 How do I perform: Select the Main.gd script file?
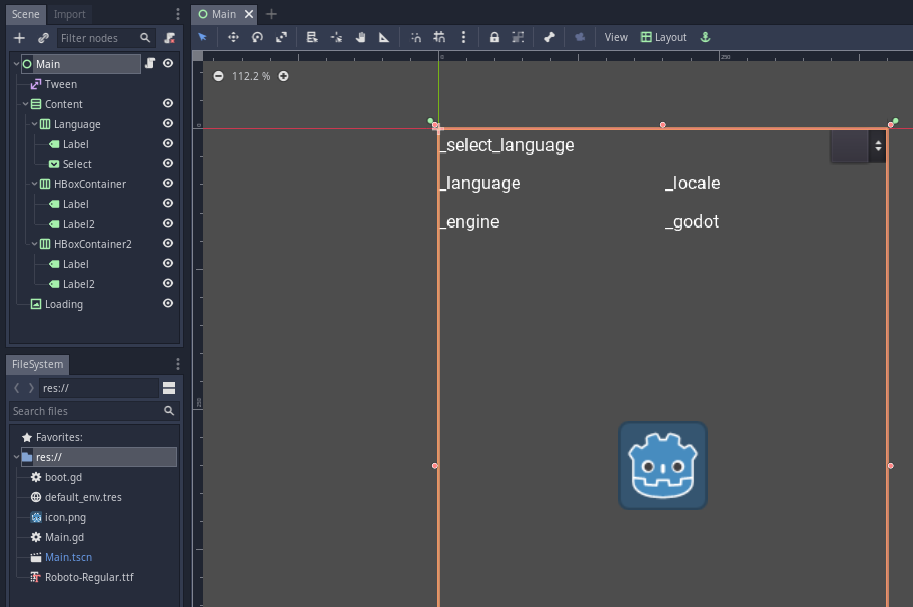[x=64, y=537]
